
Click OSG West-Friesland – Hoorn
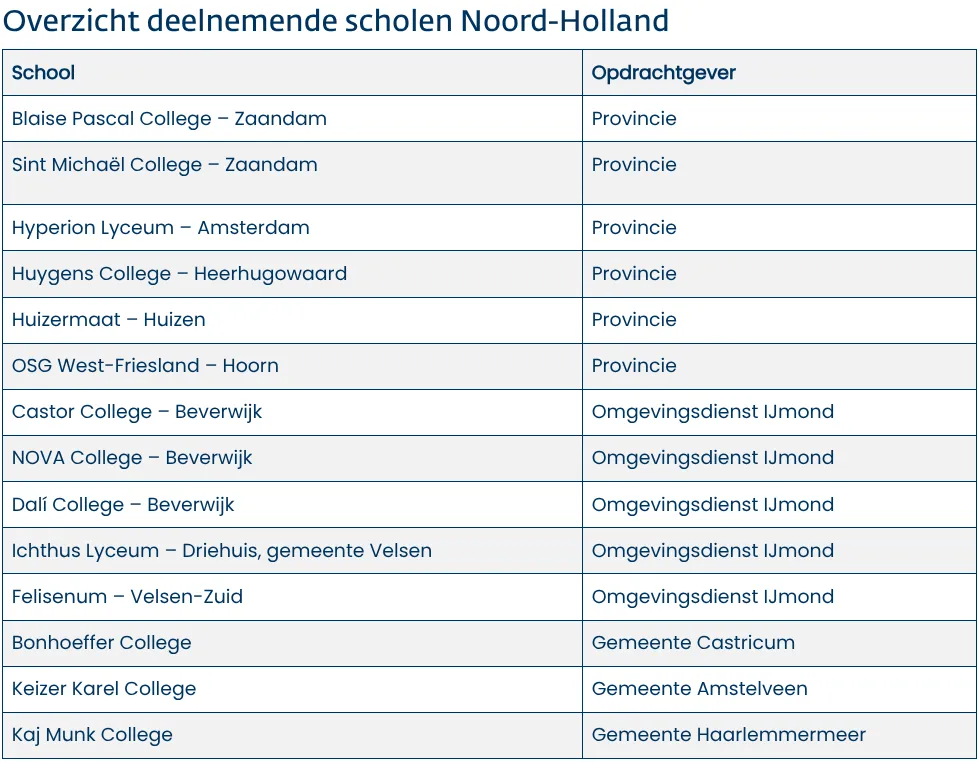(x=145, y=366)
